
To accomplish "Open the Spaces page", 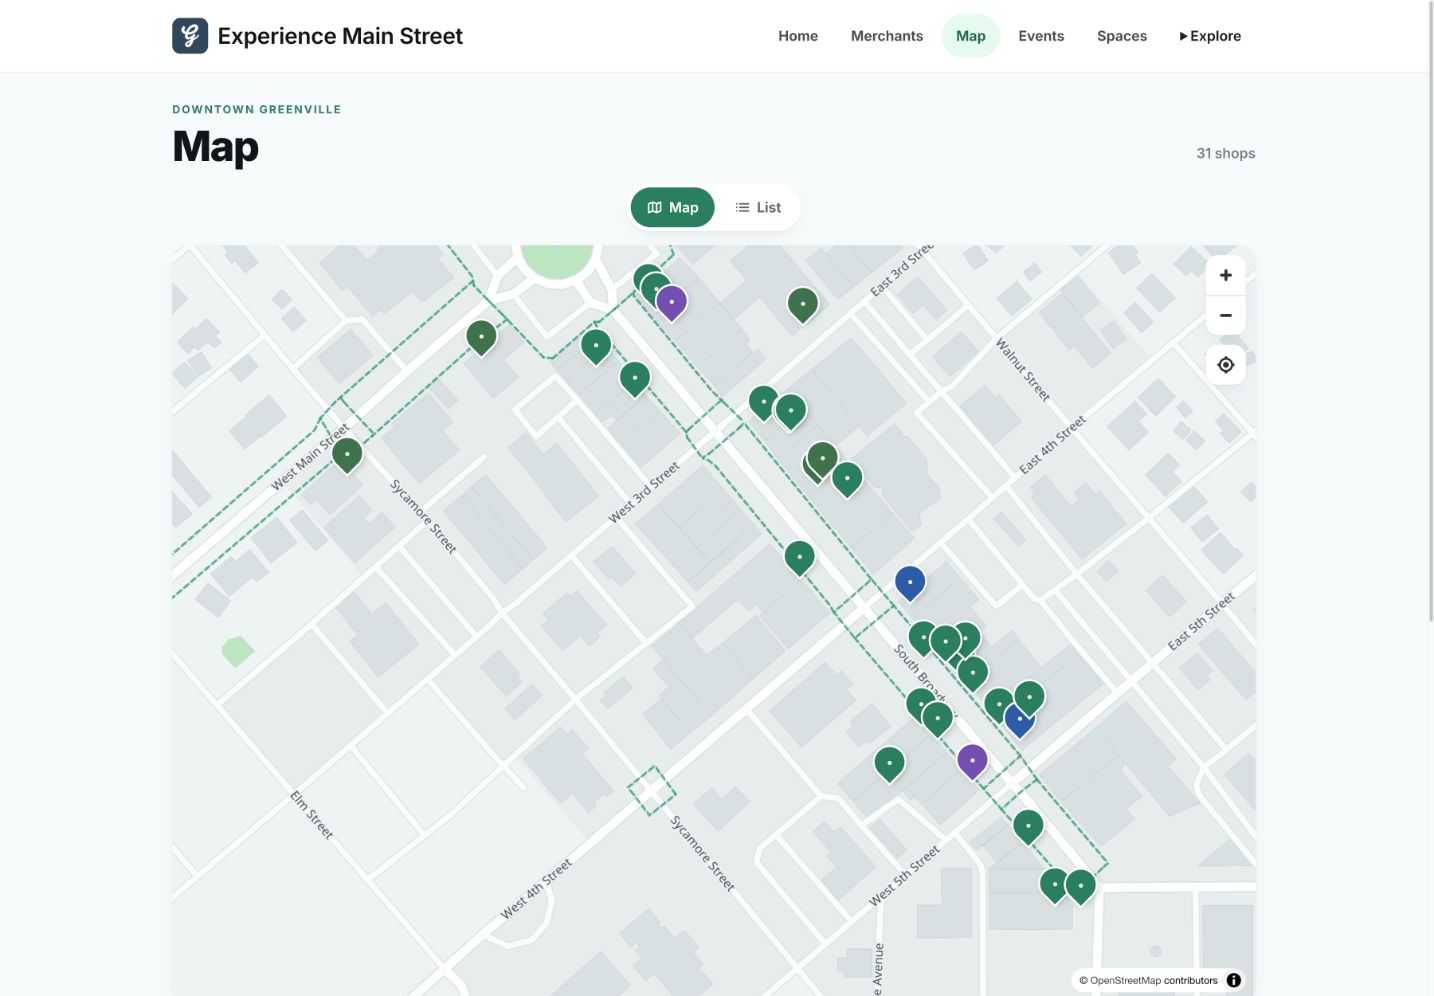I will click(x=1122, y=36).
